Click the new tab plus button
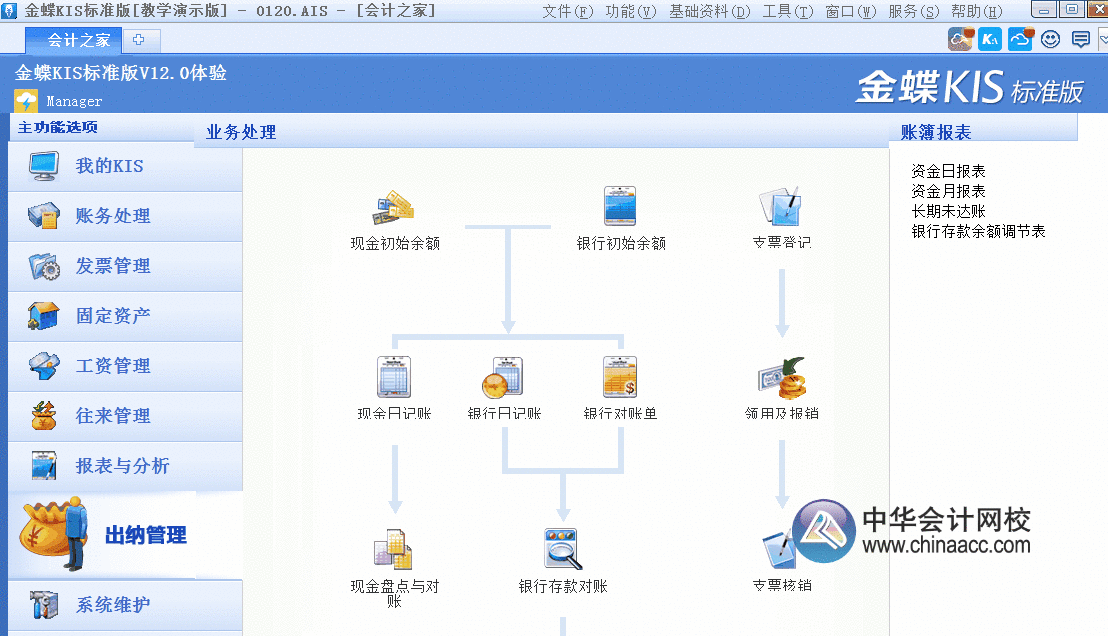This screenshot has height=636, width=1108. (x=139, y=41)
